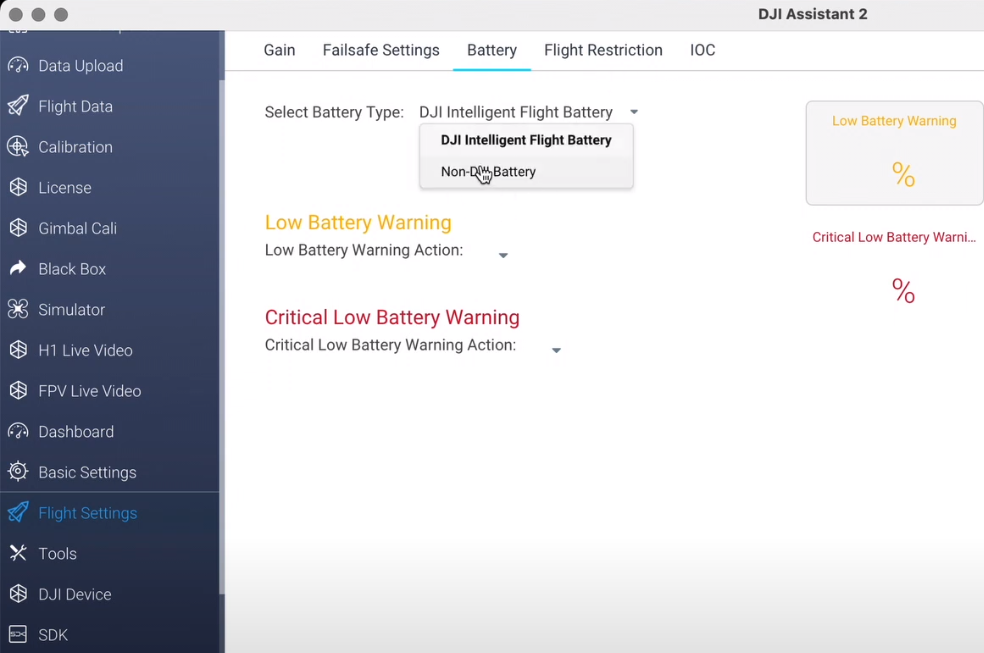The image size is (984, 653).
Task: Open the Flight Restriction tab
Action: [x=603, y=50]
